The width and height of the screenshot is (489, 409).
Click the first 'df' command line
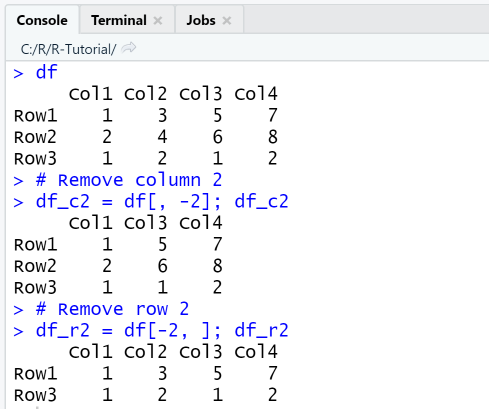point(47,72)
